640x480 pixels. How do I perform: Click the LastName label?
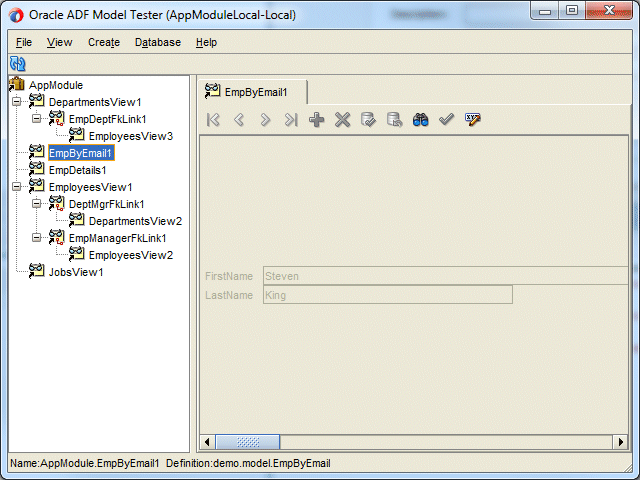(229, 295)
